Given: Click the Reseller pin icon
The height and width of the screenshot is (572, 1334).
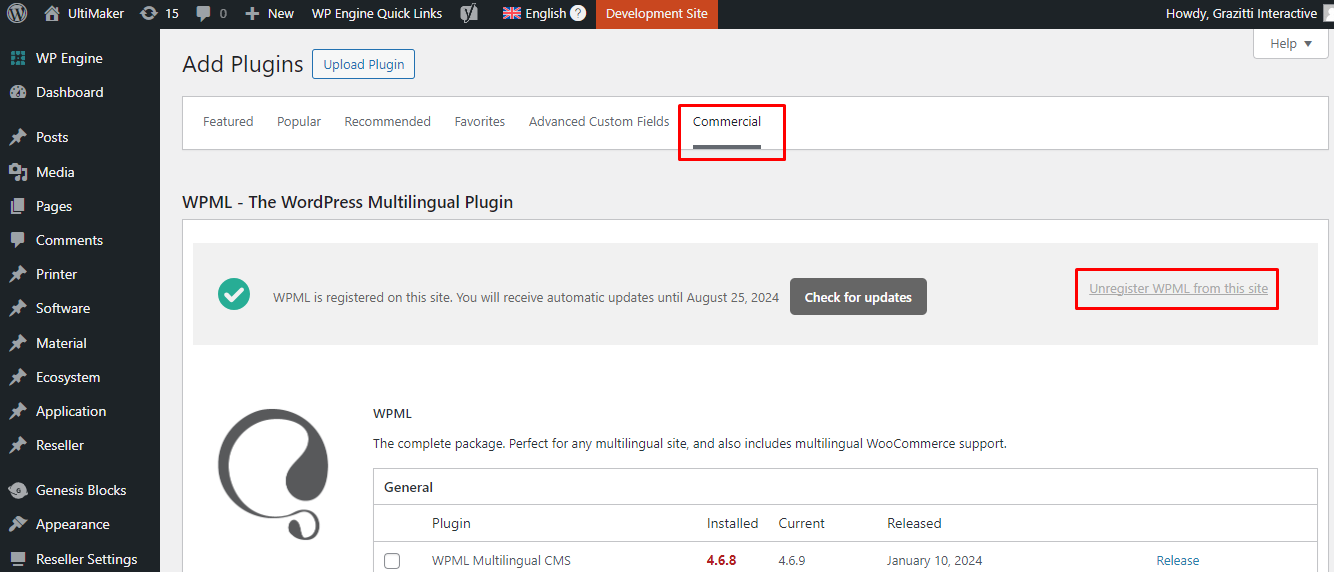Looking at the screenshot, I should (18, 445).
